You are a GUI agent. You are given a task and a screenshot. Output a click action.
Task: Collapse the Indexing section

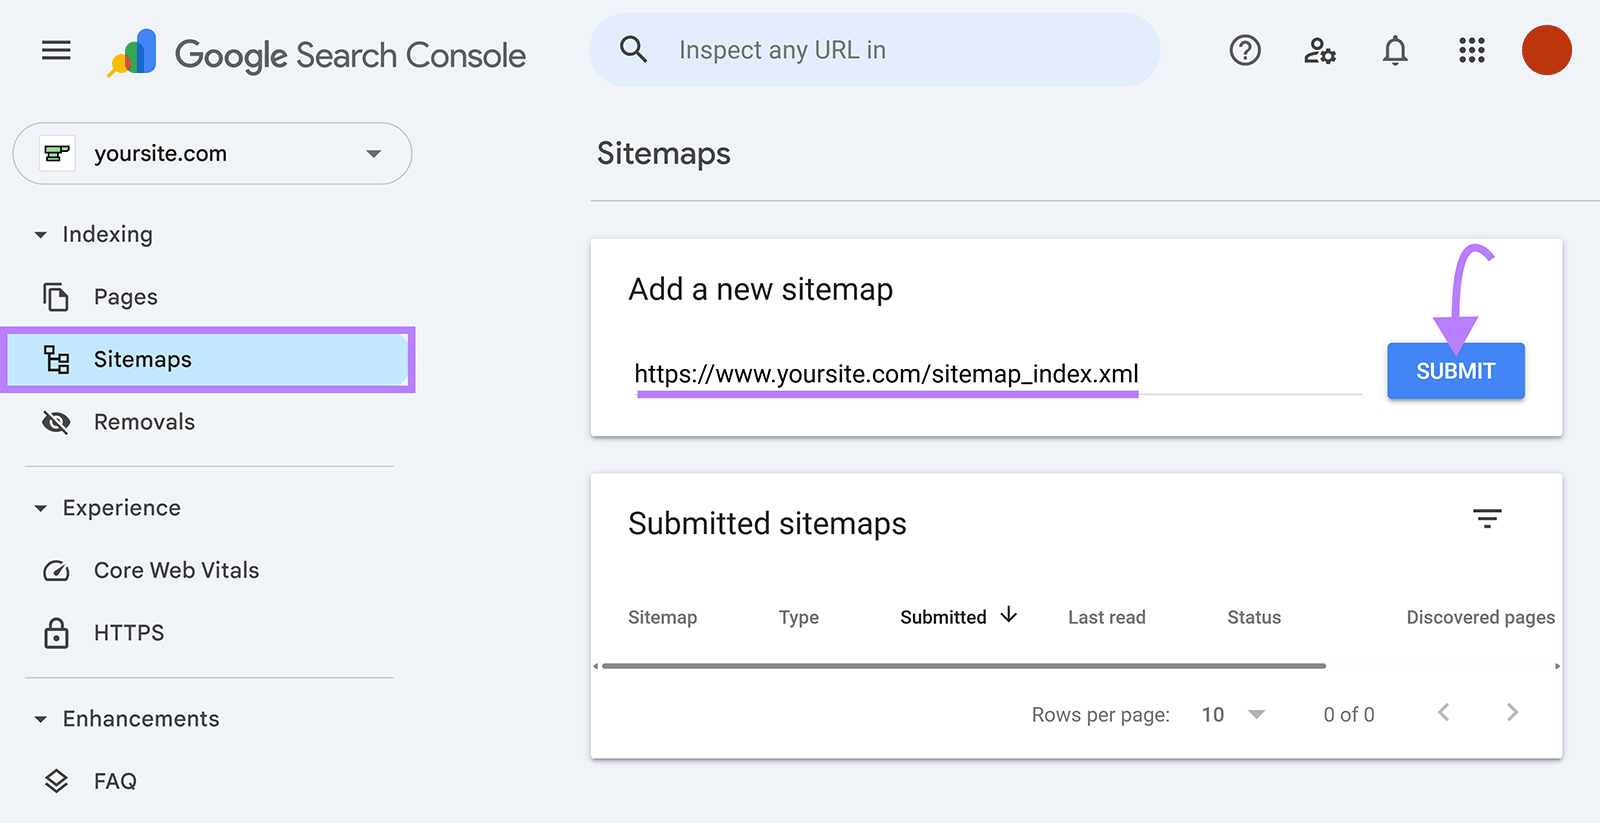coord(40,234)
